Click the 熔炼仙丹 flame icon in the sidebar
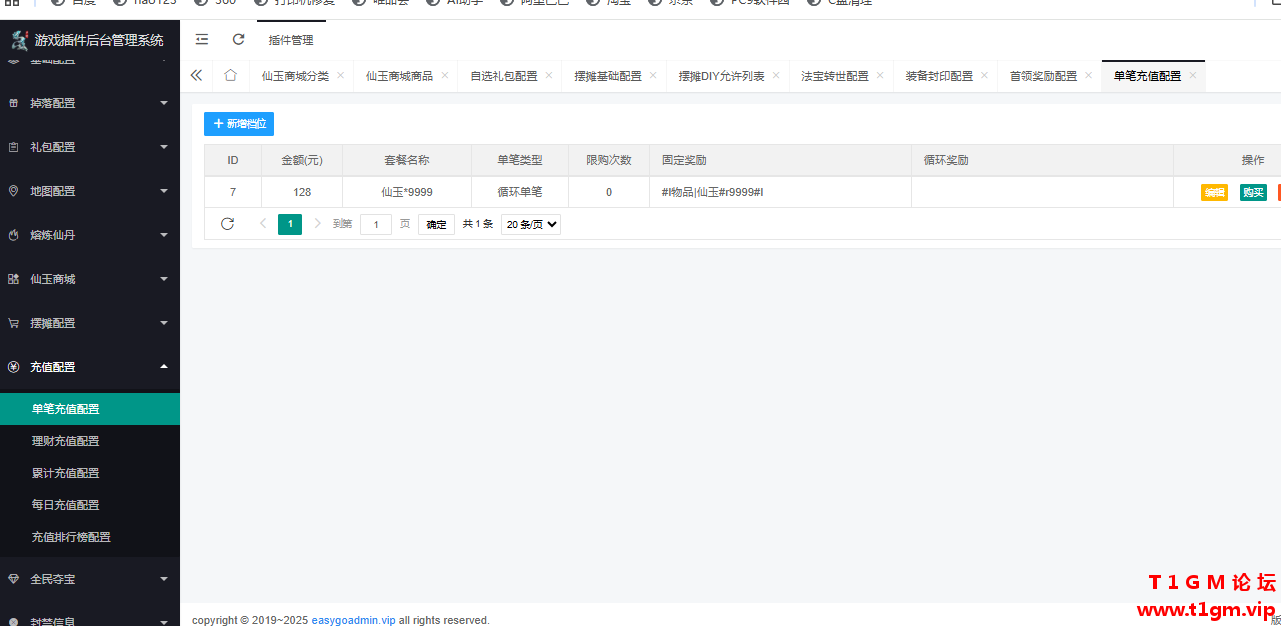 pyautogui.click(x=13, y=235)
